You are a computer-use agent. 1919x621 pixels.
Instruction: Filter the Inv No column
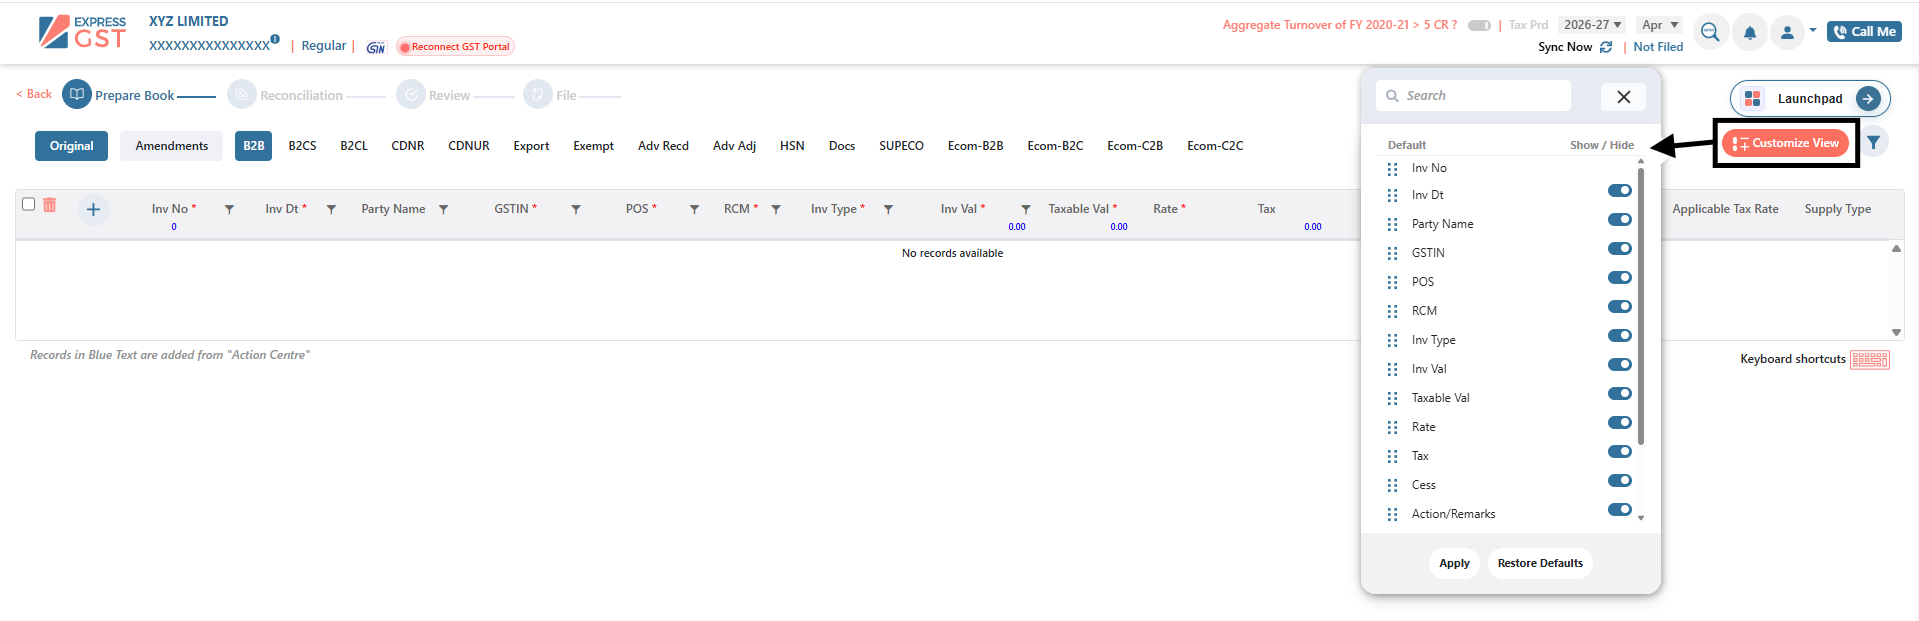point(229,209)
